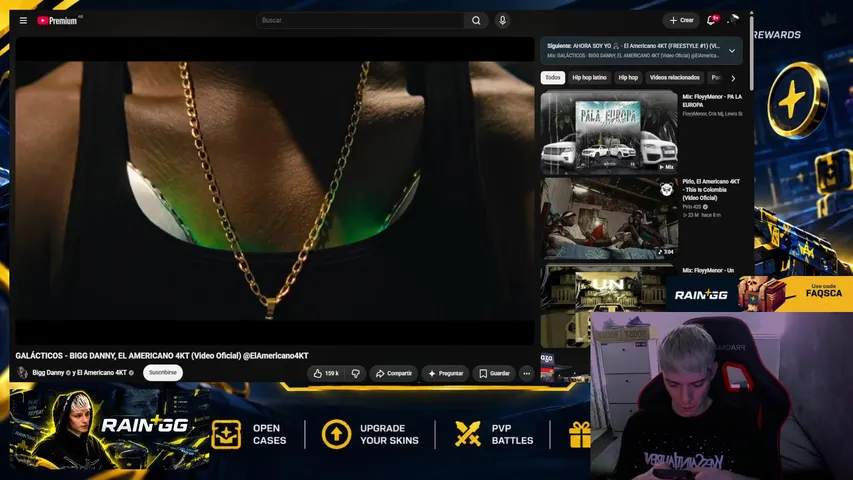Click the Open Cases icon
This screenshot has width=853, height=480.
[226, 434]
